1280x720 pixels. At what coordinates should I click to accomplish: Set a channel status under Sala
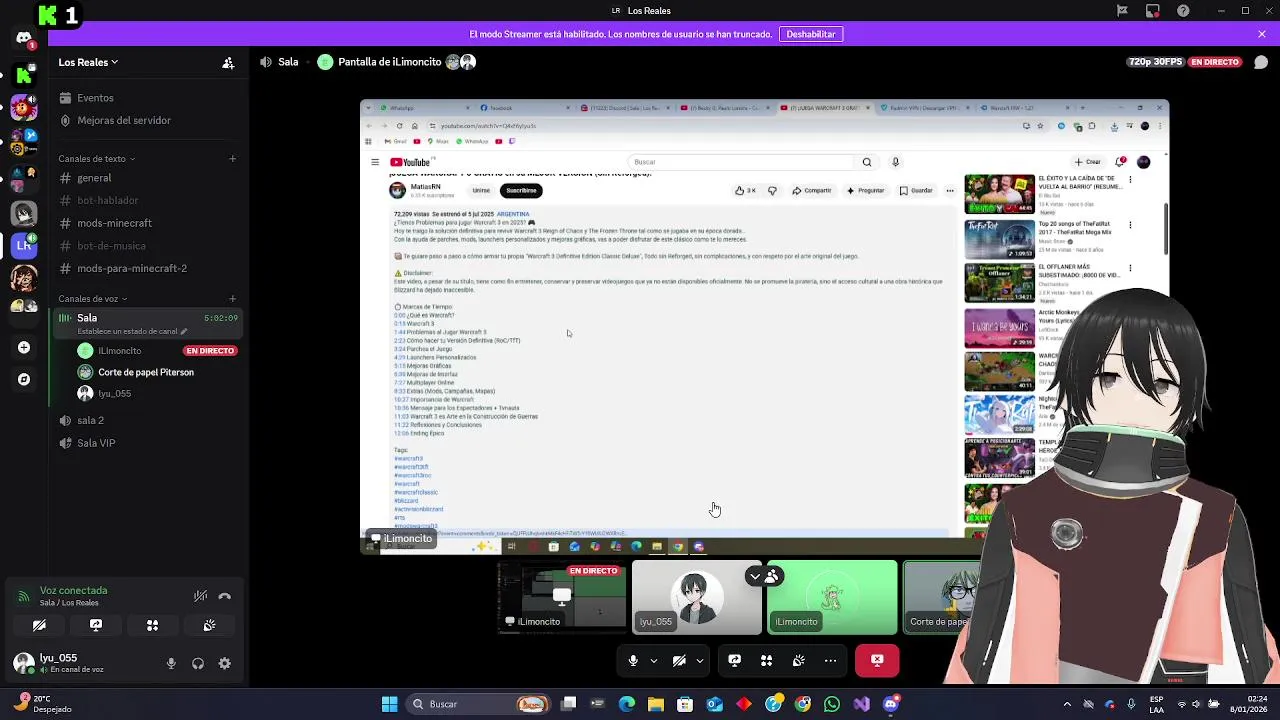click(132, 331)
